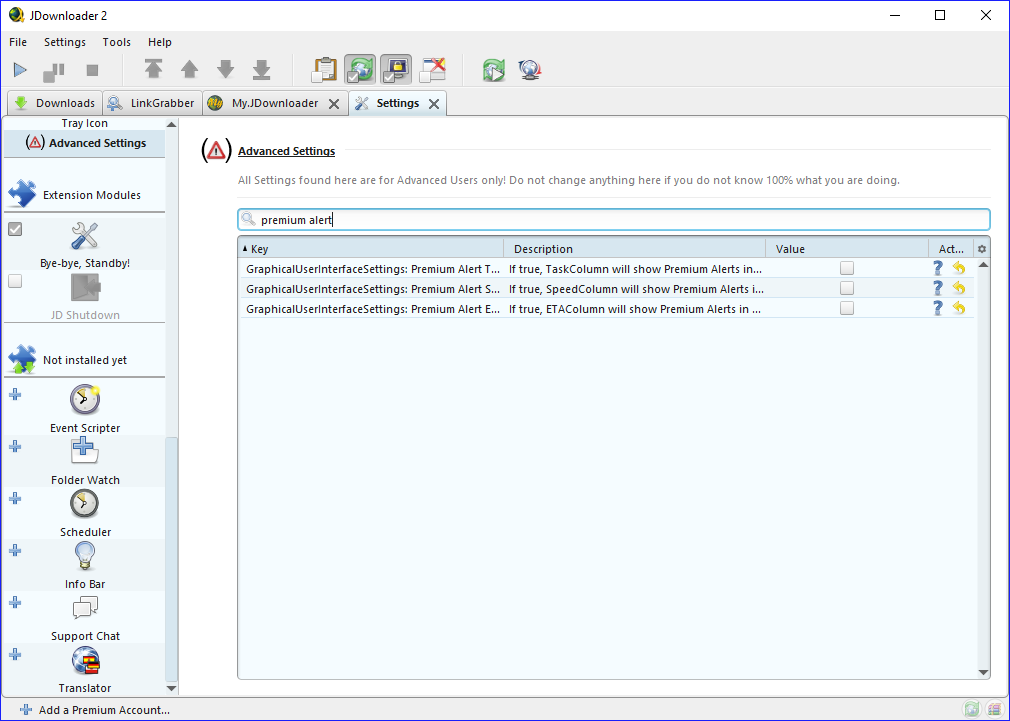The width and height of the screenshot is (1010, 721).
Task: Install Folder Watch with plus icon
Action: click(15, 447)
